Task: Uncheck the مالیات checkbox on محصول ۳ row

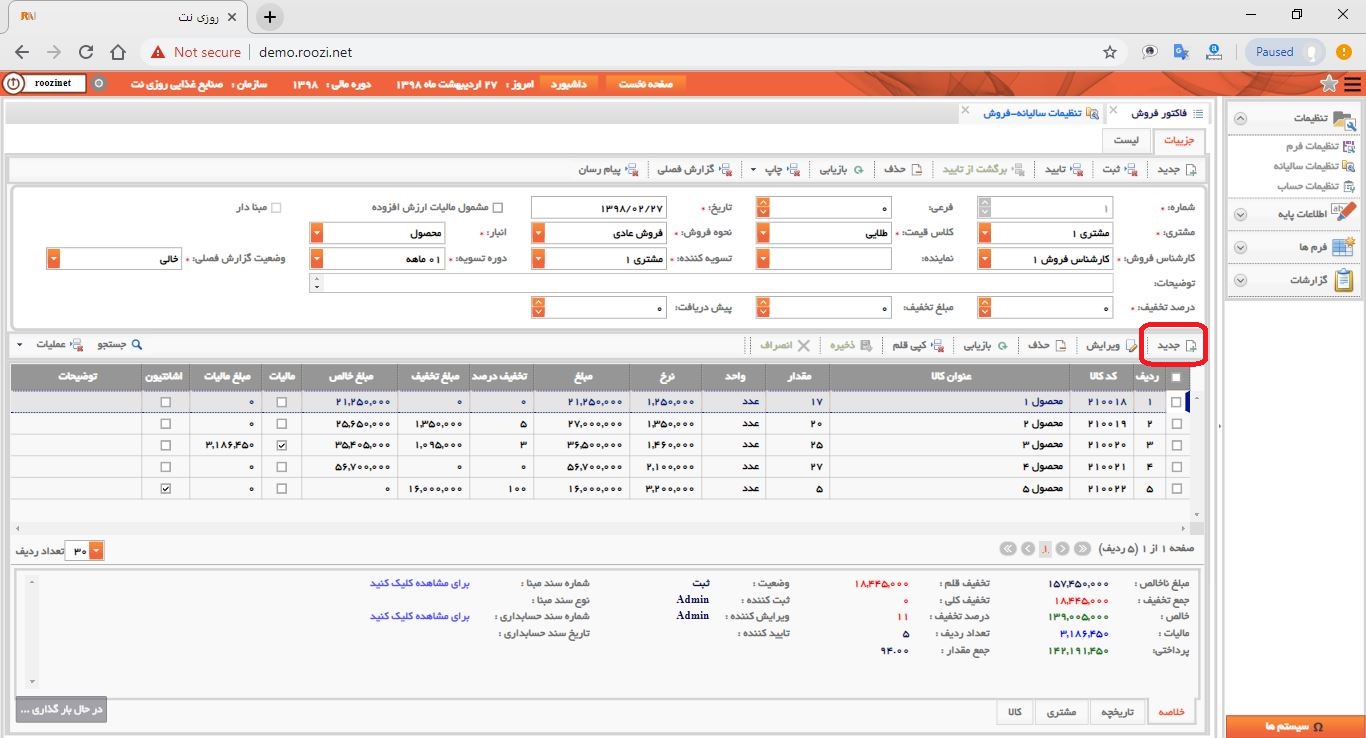Action: [281, 445]
